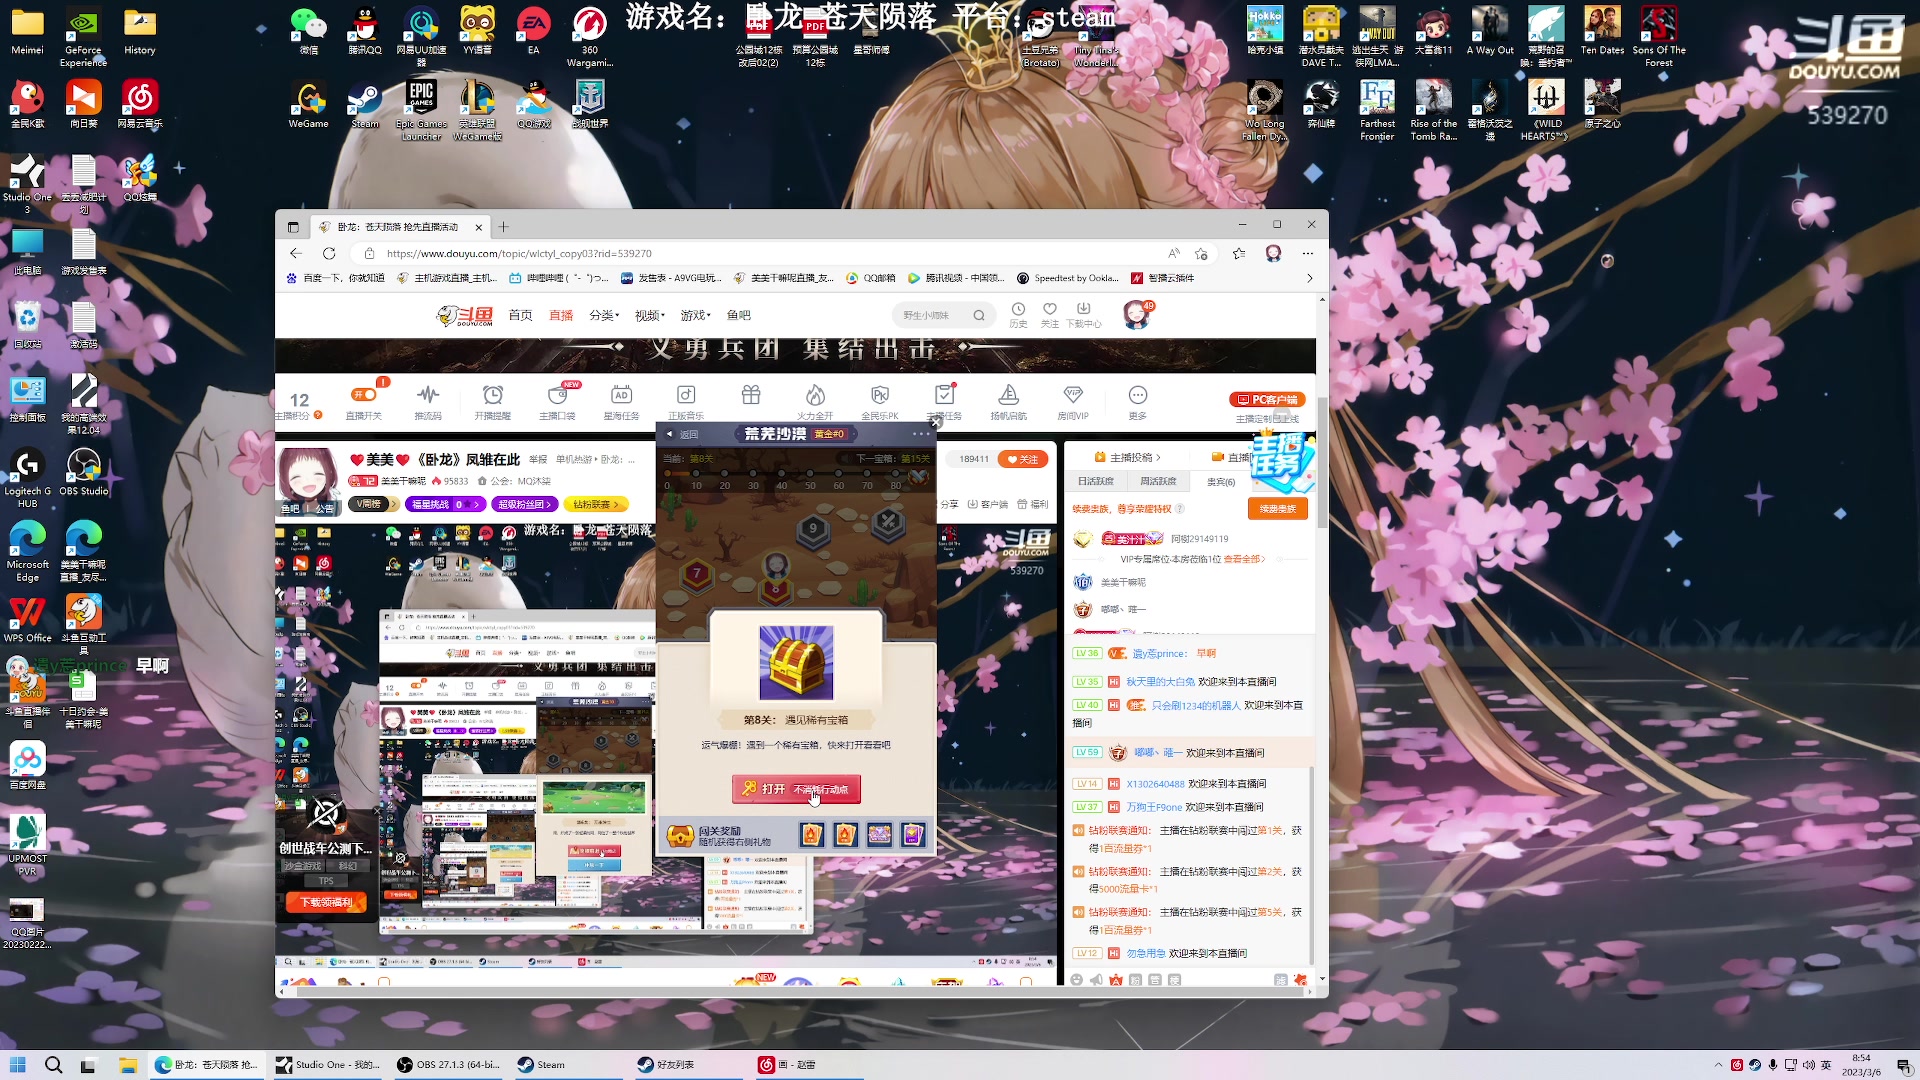This screenshot has width=1920, height=1080.
Task: Click the user avatar with 49 badge
Action: point(1137,315)
